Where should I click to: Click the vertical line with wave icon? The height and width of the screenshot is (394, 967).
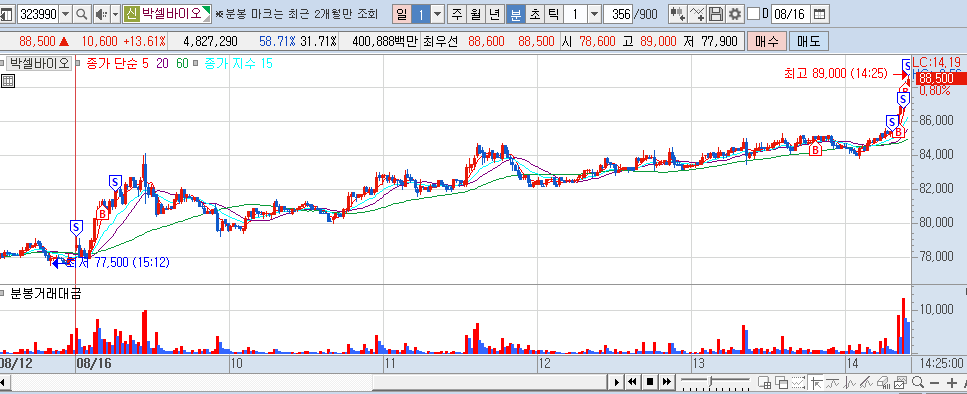click(849, 382)
